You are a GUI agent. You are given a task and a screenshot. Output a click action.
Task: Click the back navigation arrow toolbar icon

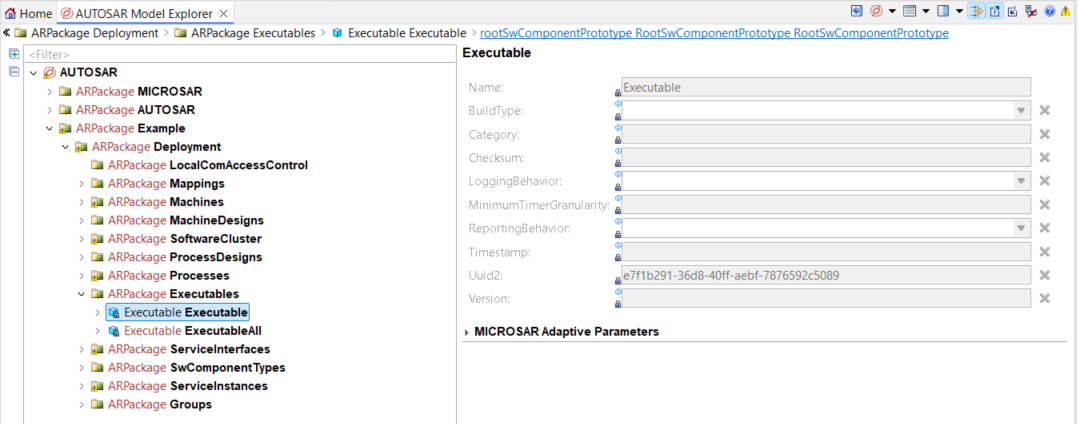point(857,11)
